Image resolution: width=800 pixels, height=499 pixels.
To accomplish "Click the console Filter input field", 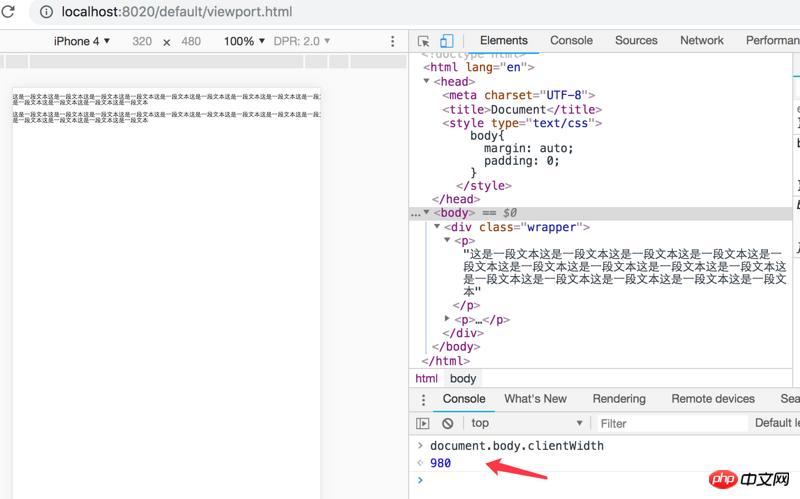I will pyautogui.click(x=670, y=423).
